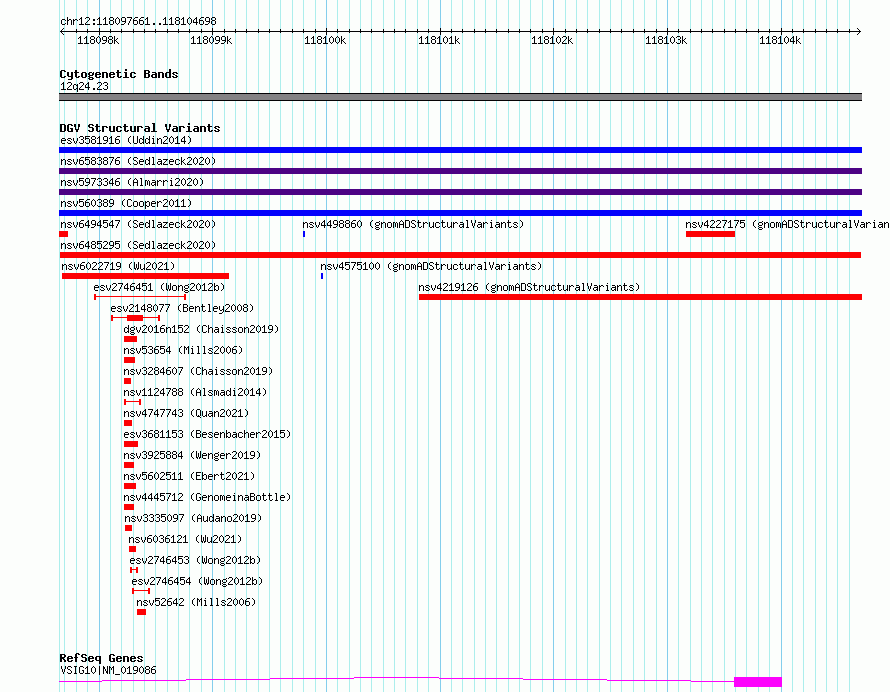This screenshot has height=692, width=890.
Task: Open the nsv5973346 (Almarri2020) variant
Action: tap(132, 182)
